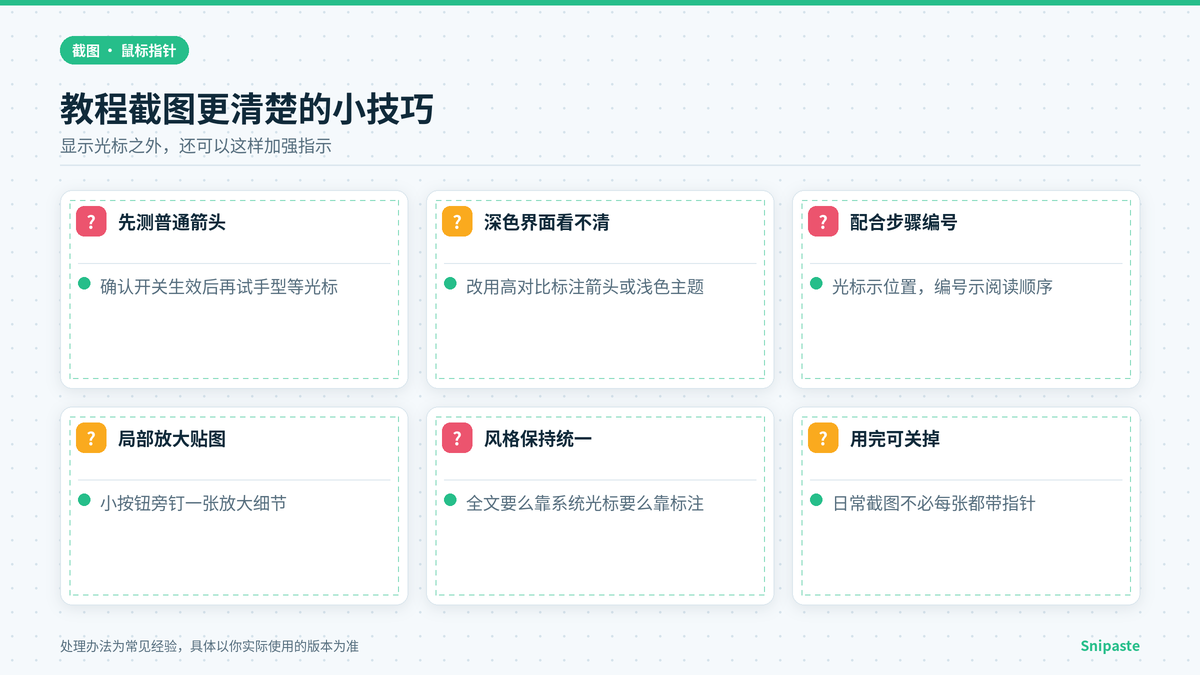The image size is (1200, 675).
Task: Click the Snipaste brand label
Action: tap(1110, 646)
